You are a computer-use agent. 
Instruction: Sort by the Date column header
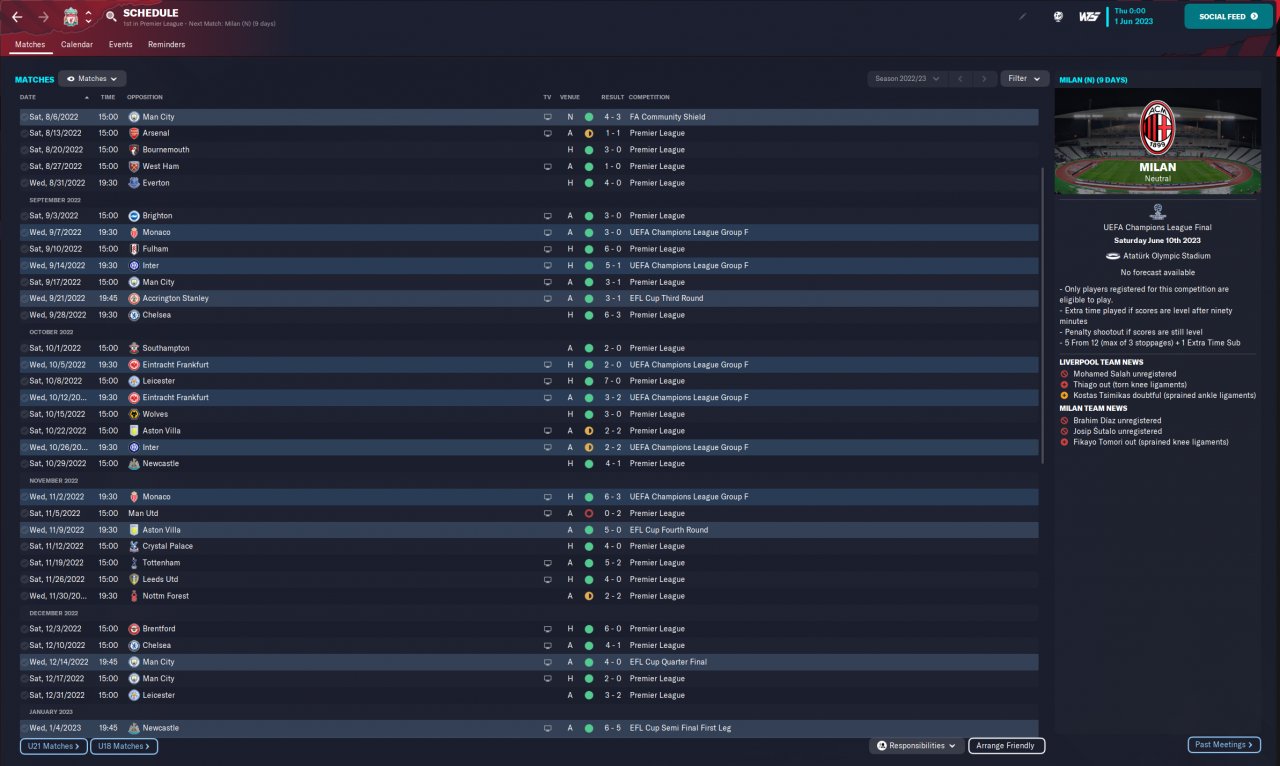[28, 97]
